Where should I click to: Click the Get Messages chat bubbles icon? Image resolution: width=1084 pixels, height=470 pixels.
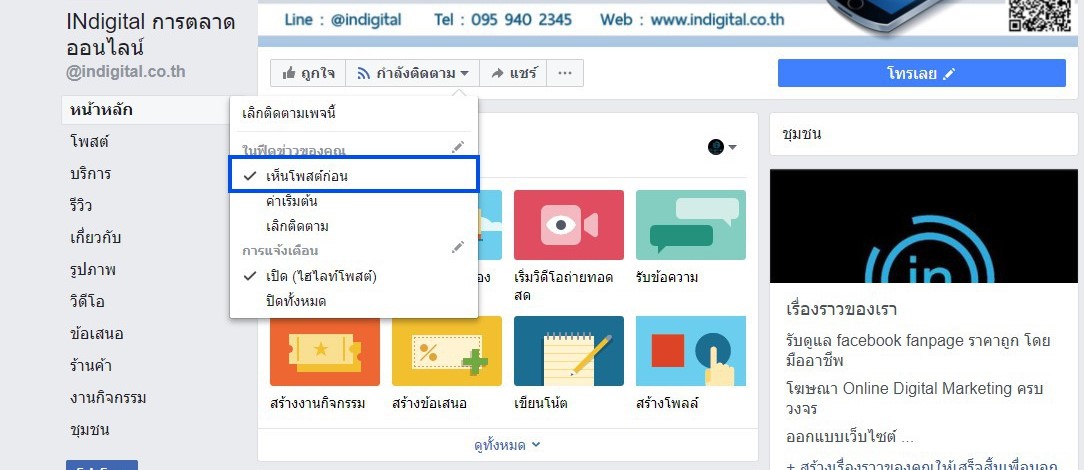[x=691, y=225]
